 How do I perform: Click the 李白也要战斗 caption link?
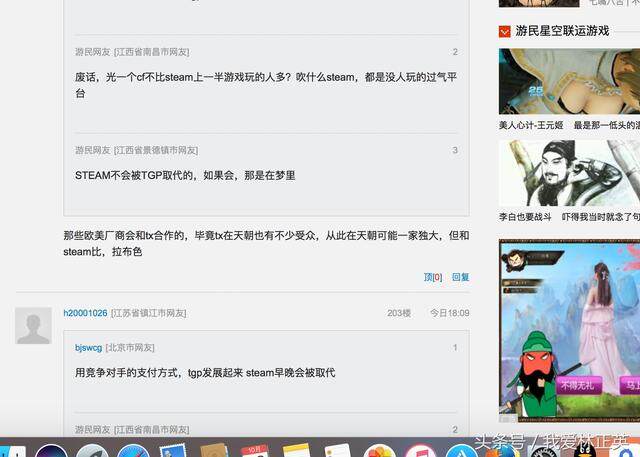coord(525,217)
